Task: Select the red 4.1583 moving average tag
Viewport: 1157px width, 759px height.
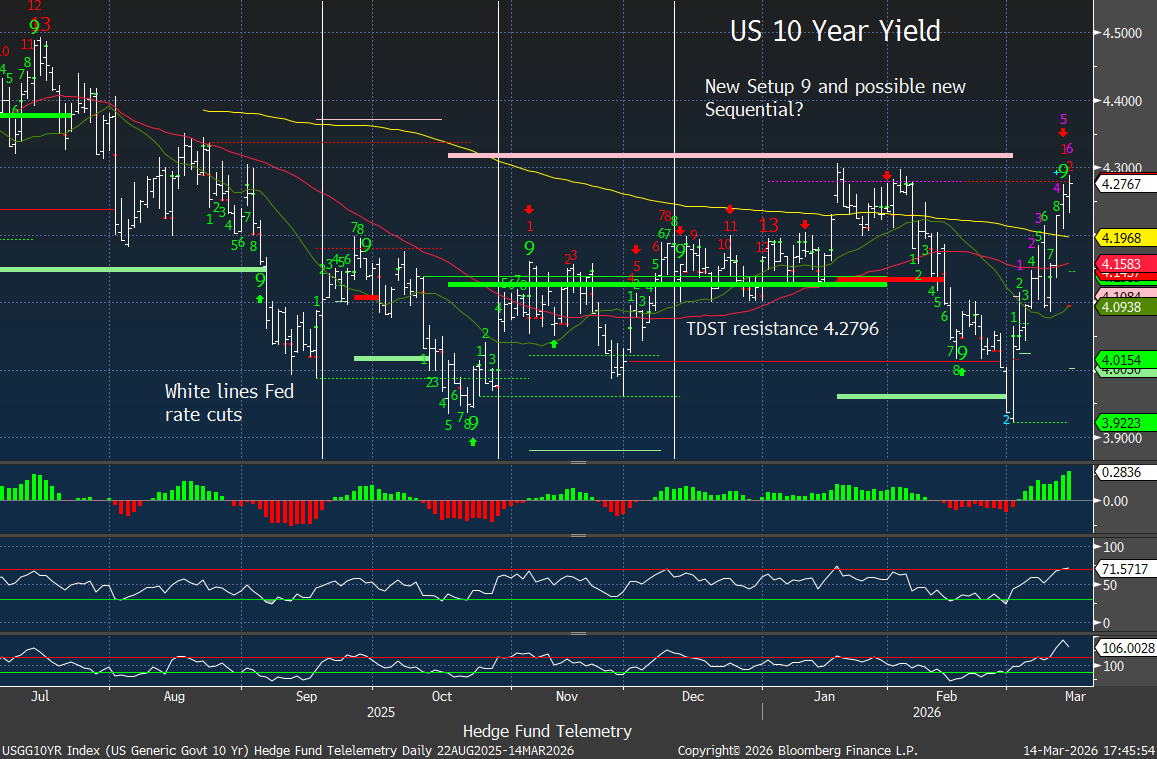Action: (x=1126, y=265)
